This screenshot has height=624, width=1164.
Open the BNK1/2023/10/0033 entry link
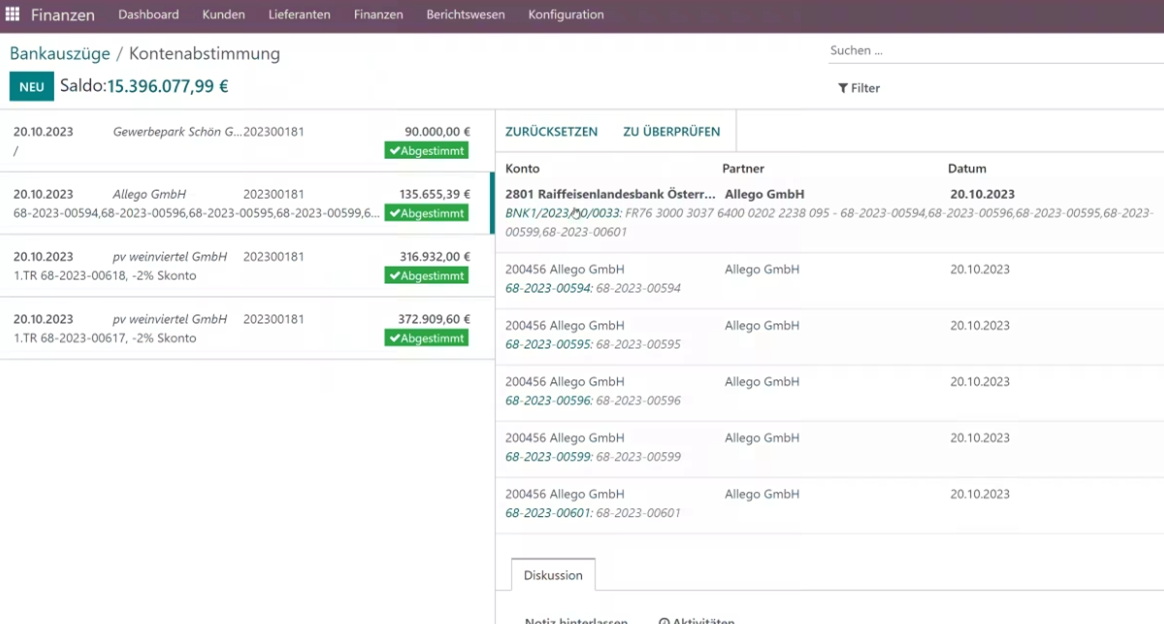coord(562,213)
